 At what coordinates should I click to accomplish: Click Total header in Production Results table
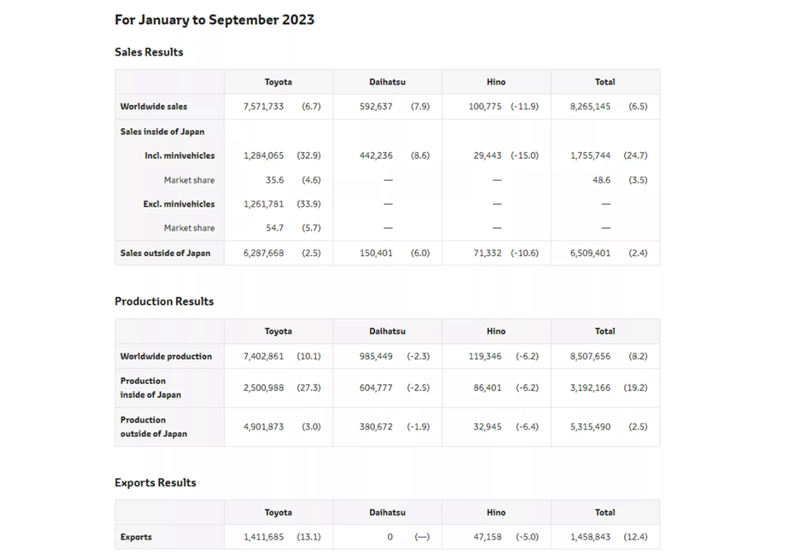(605, 332)
